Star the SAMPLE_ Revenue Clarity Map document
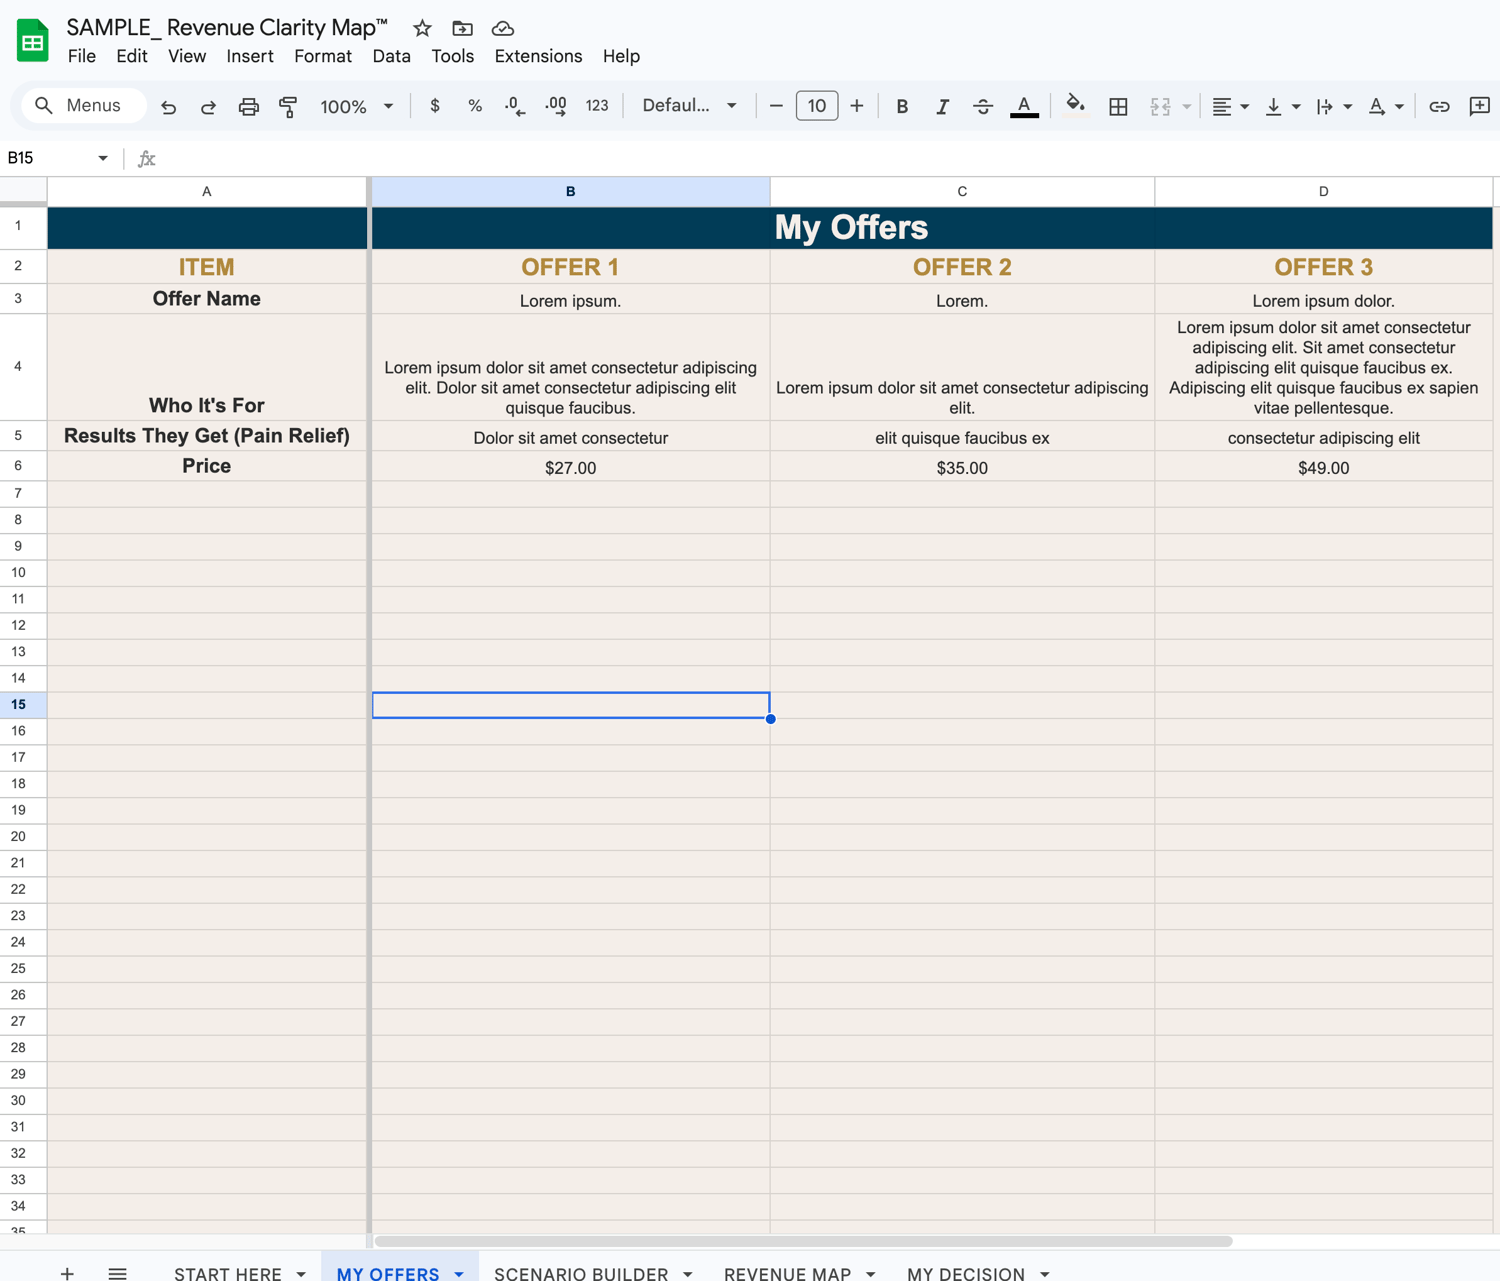 coord(422,28)
